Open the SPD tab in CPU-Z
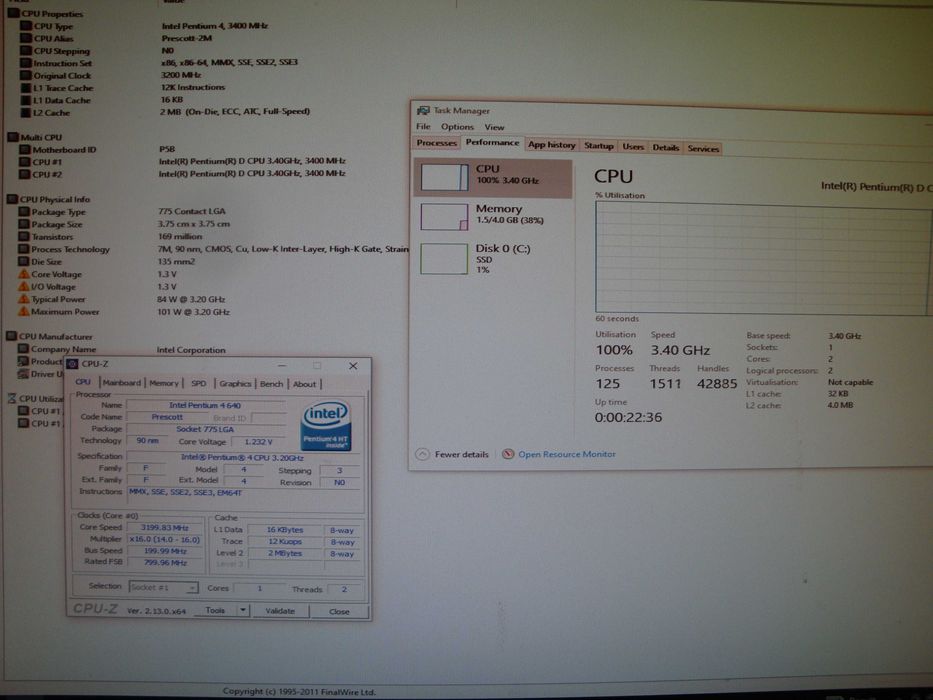The height and width of the screenshot is (700, 933). point(199,383)
